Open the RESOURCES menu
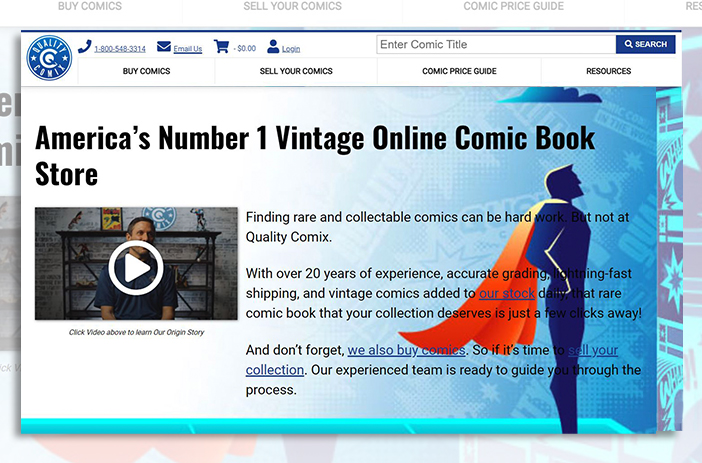This screenshot has width=702, height=463. 608,71
